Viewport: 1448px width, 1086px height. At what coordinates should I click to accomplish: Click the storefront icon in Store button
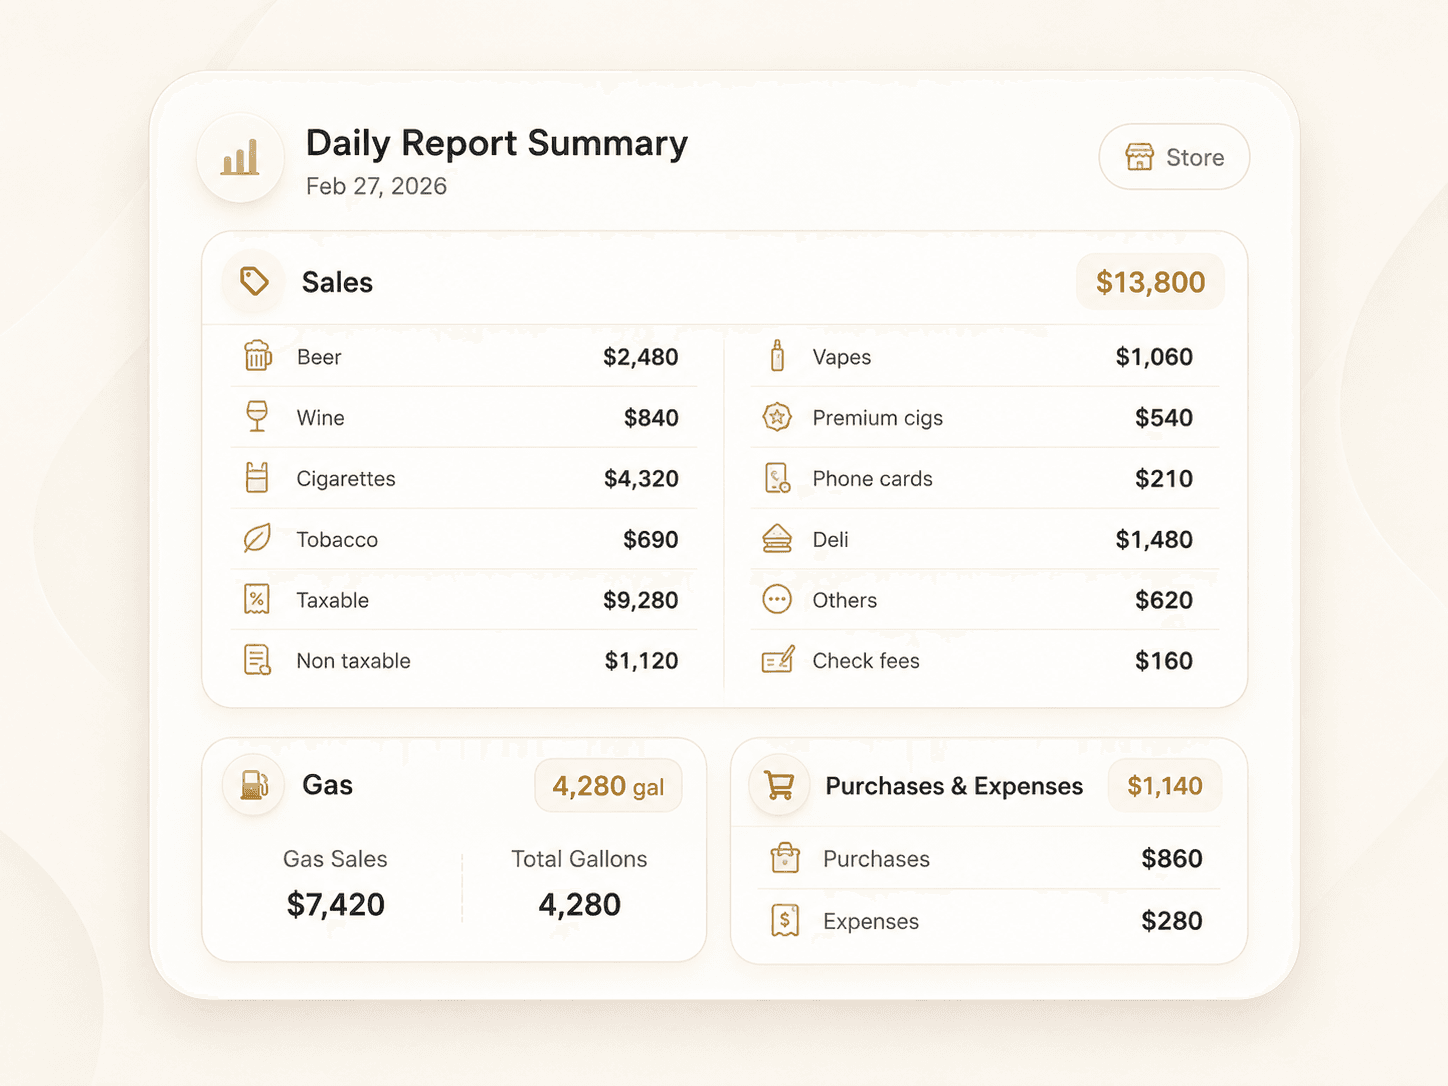click(1139, 157)
